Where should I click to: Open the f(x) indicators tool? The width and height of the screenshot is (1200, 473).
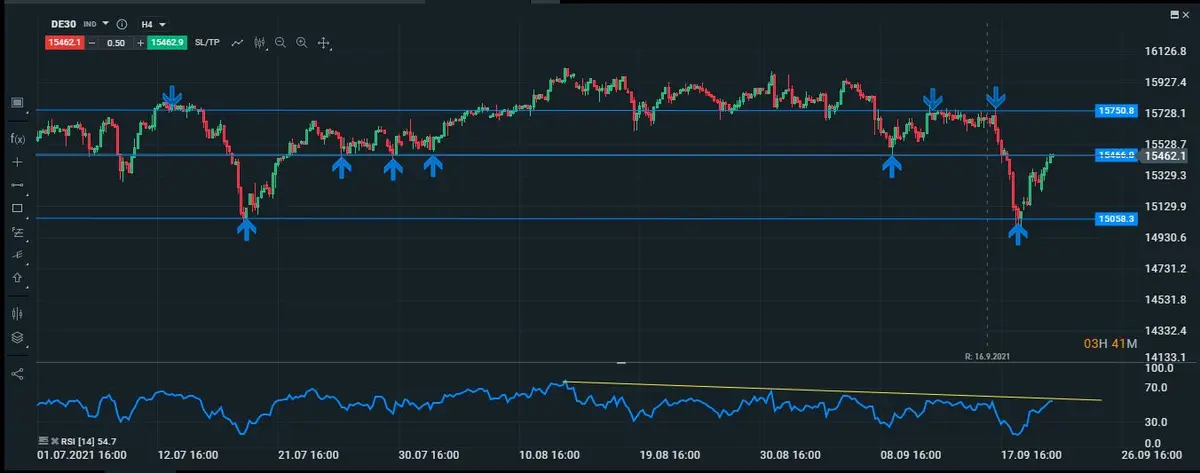point(17,138)
